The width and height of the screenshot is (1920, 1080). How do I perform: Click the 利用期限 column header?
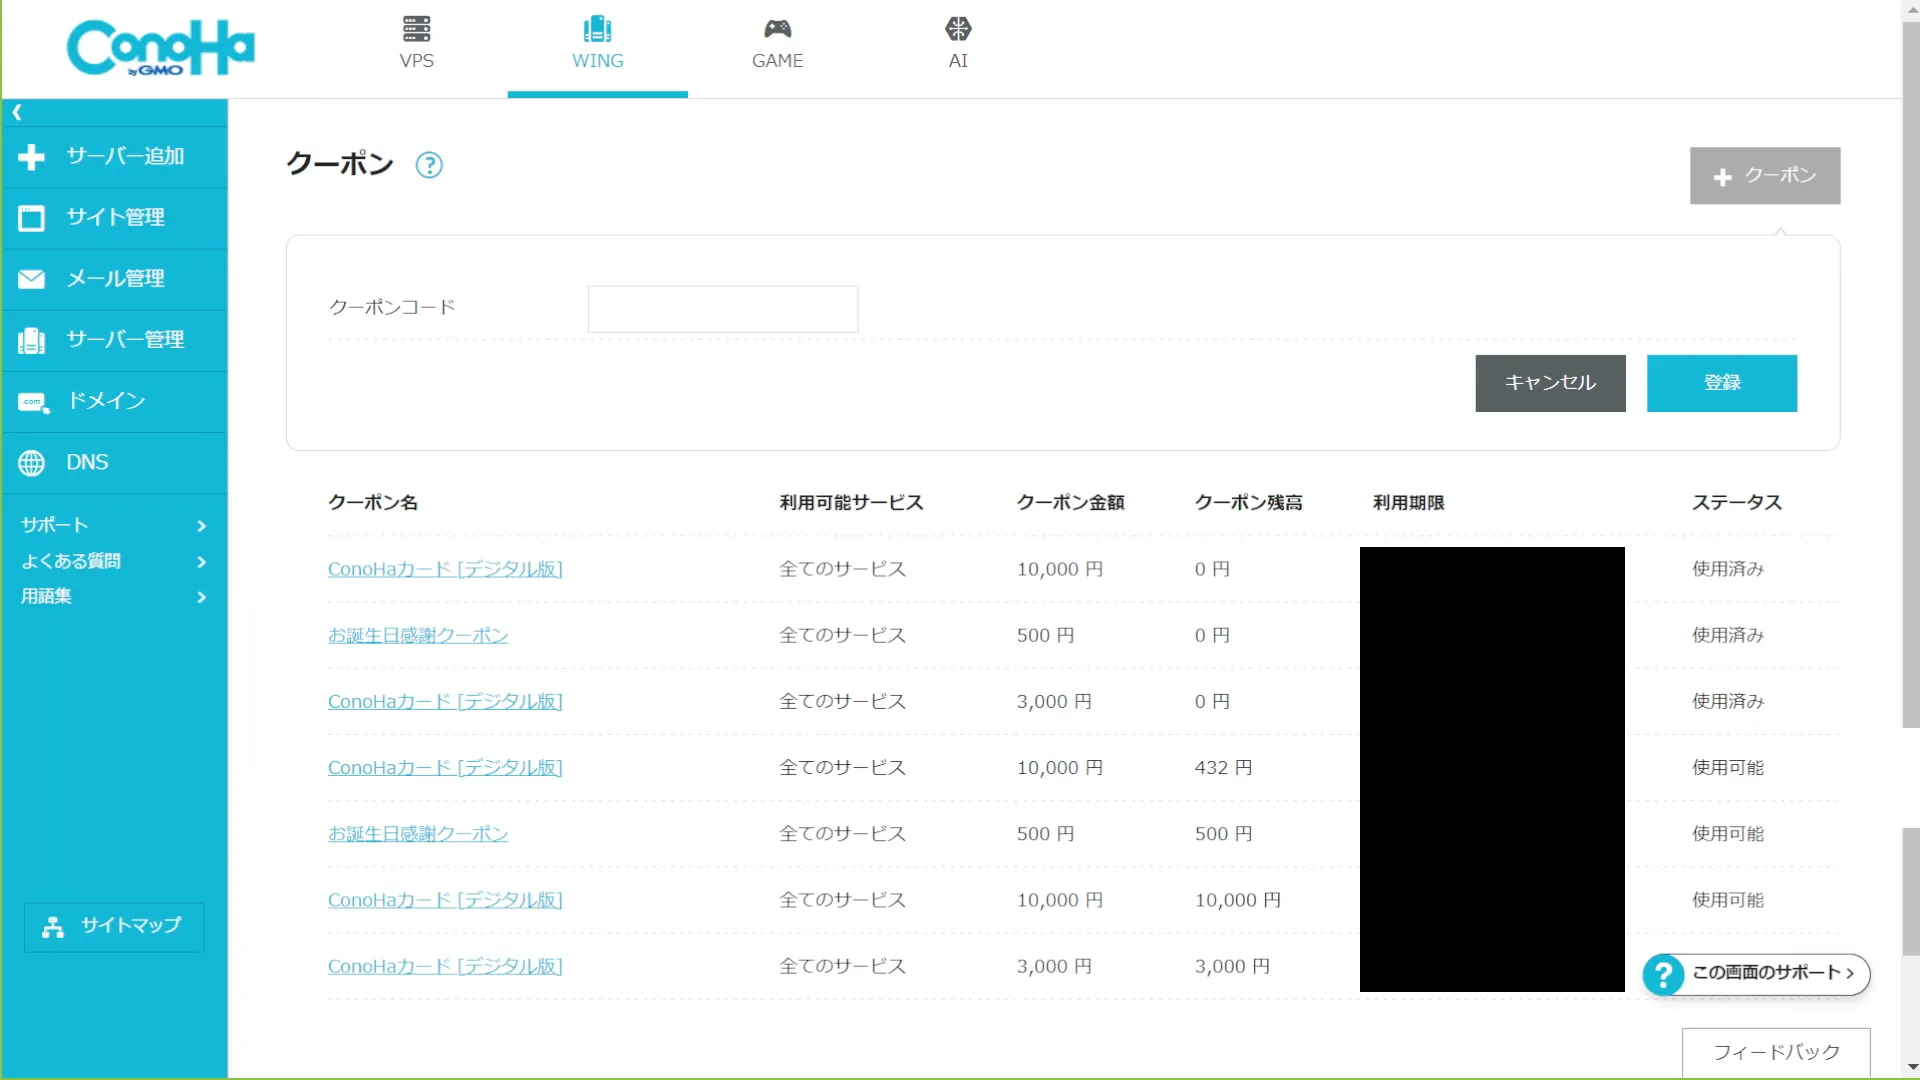[1408, 502]
